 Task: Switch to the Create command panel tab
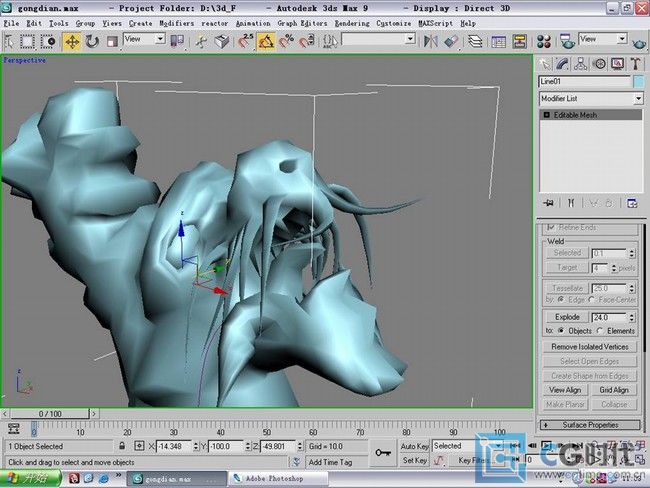(x=544, y=64)
